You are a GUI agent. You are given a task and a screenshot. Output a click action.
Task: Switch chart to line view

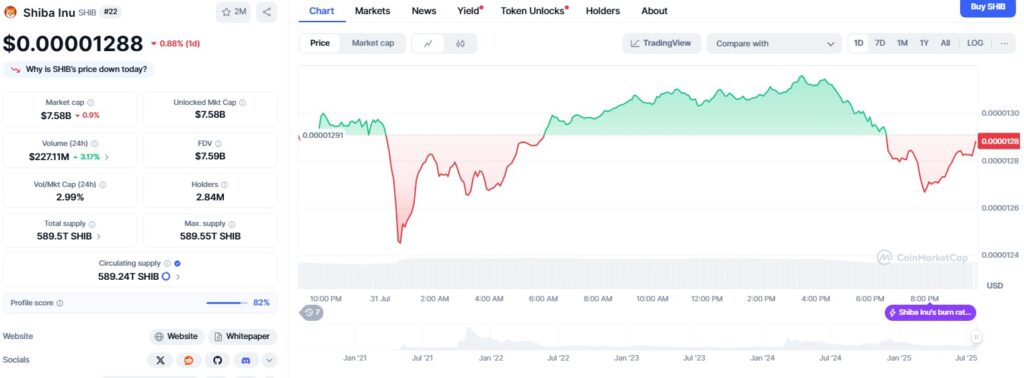click(428, 44)
